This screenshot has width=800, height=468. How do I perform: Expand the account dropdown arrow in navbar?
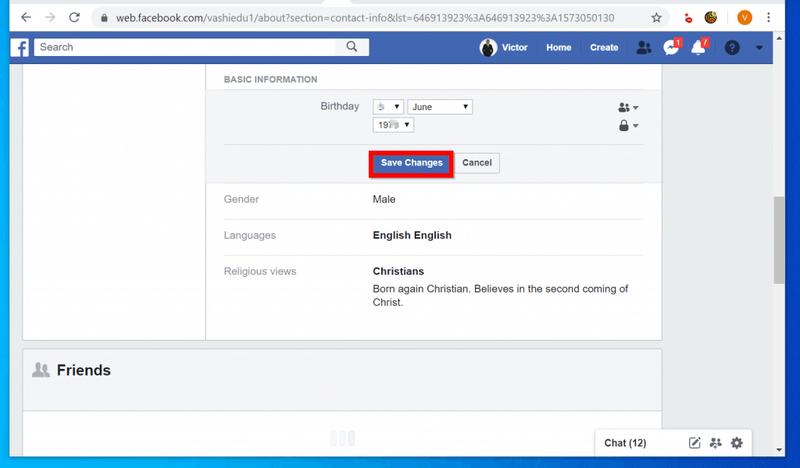pos(759,47)
